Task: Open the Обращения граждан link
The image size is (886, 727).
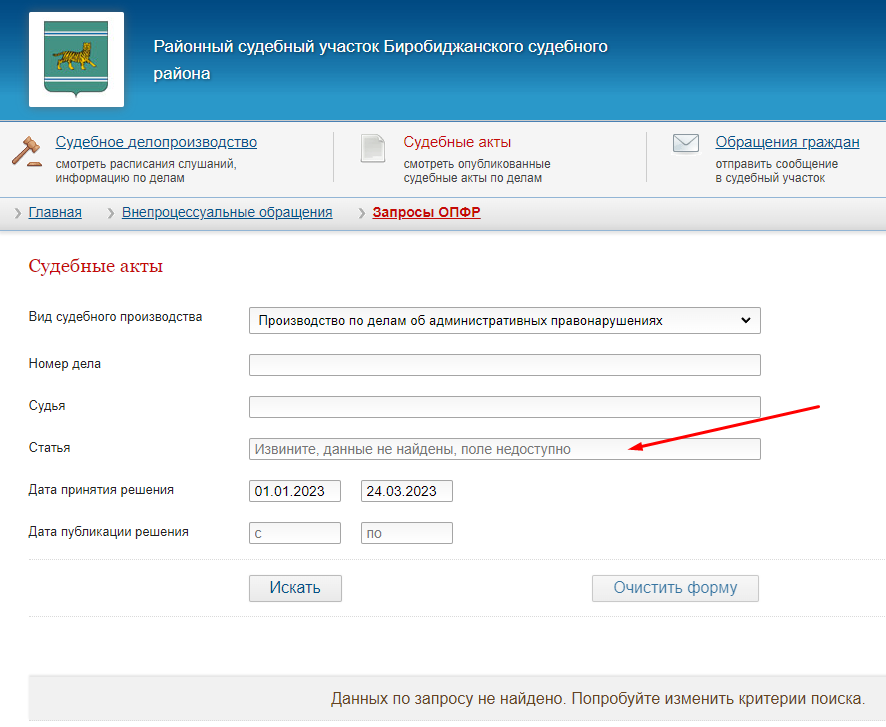Action: pos(787,142)
